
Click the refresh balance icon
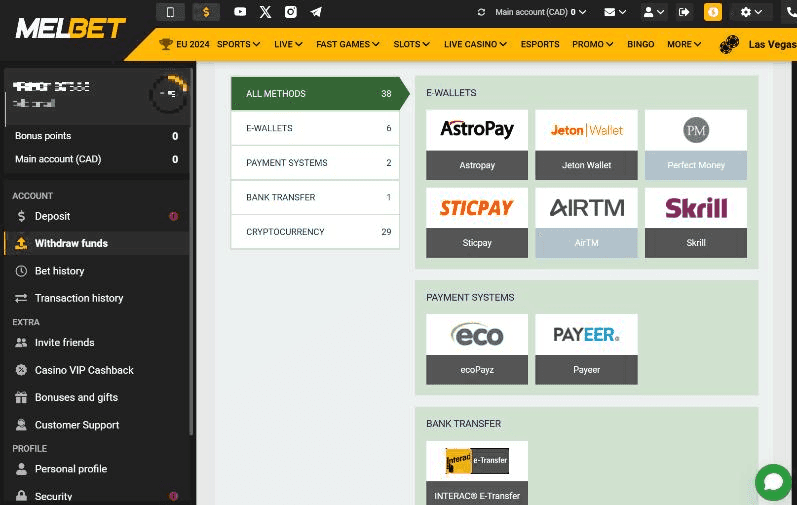tap(482, 12)
